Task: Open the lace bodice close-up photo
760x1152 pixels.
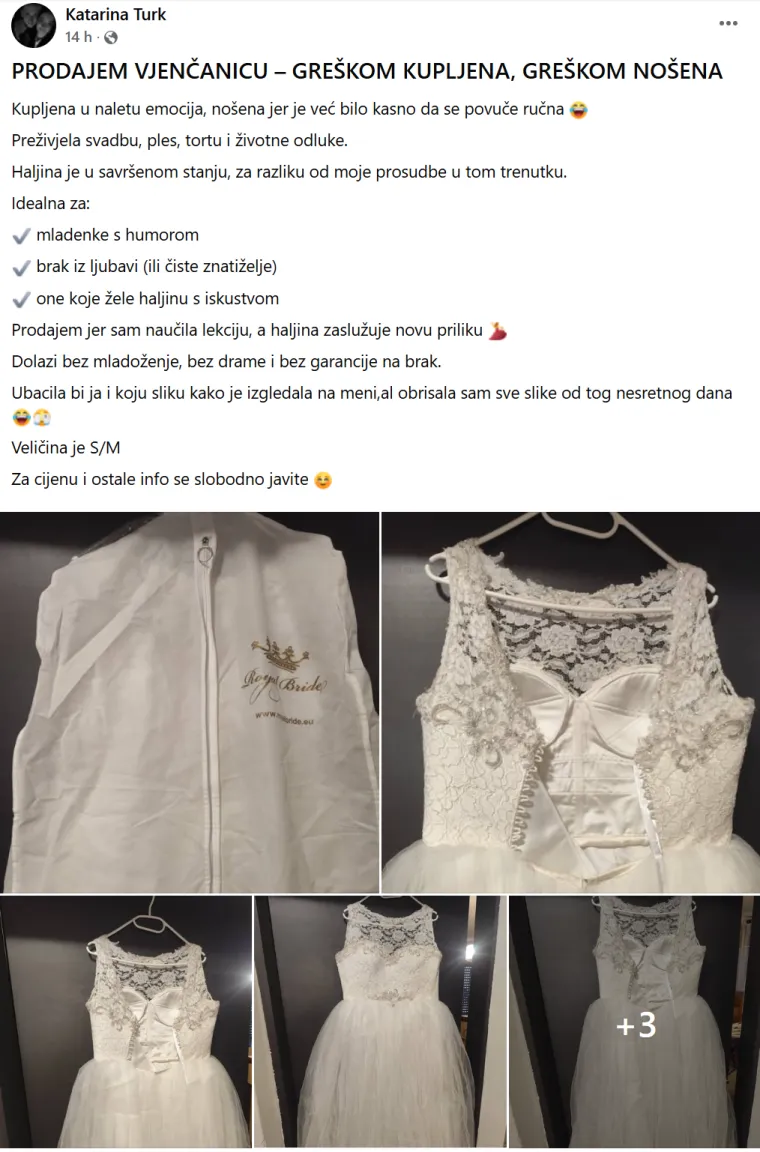Action: point(570,702)
